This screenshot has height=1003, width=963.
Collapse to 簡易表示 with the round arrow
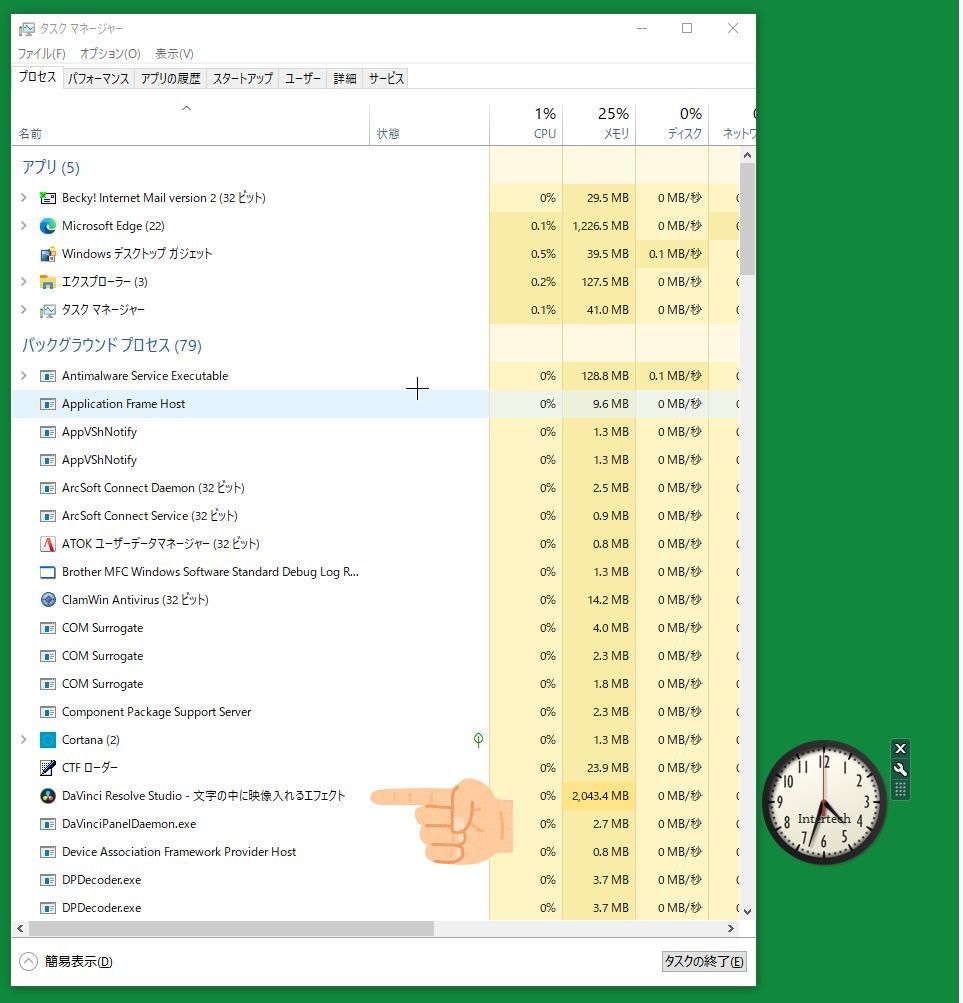pyautogui.click(x=28, y=962)
